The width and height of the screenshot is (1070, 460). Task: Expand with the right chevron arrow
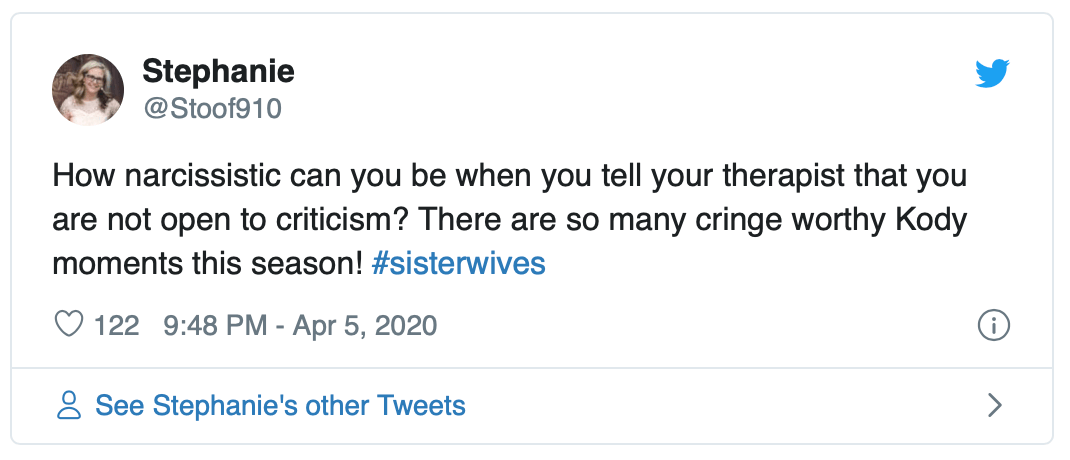pos(993,405)
